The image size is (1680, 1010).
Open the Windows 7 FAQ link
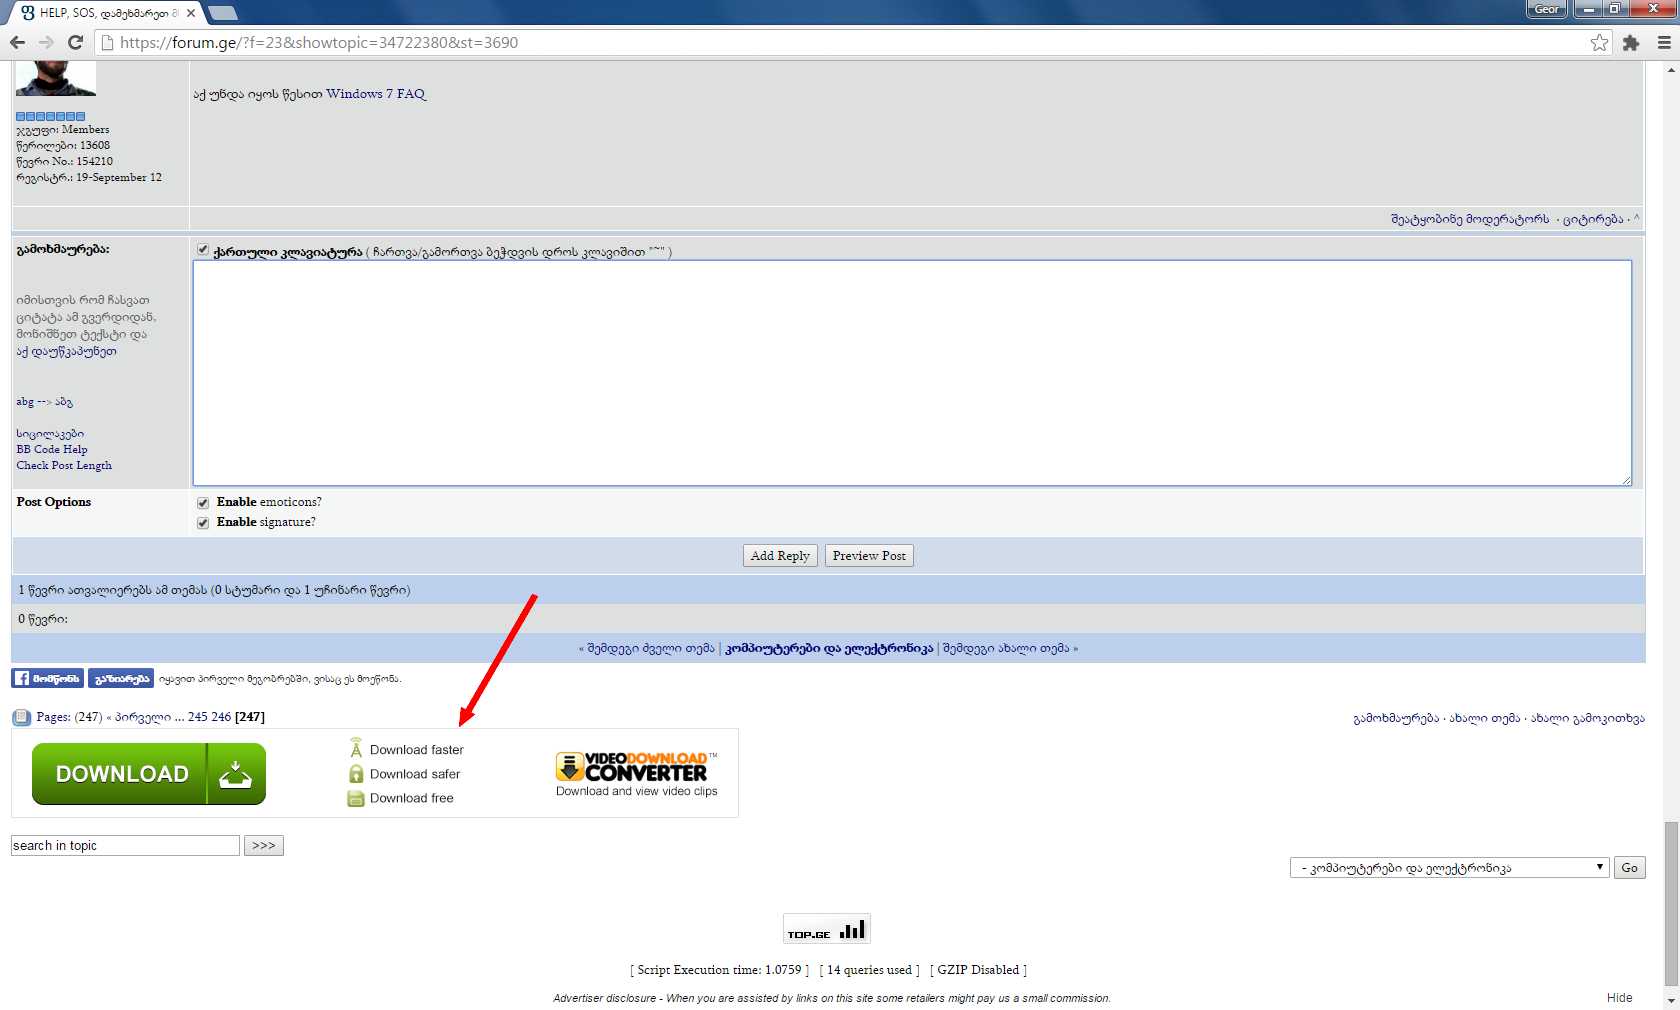point(376,94)
